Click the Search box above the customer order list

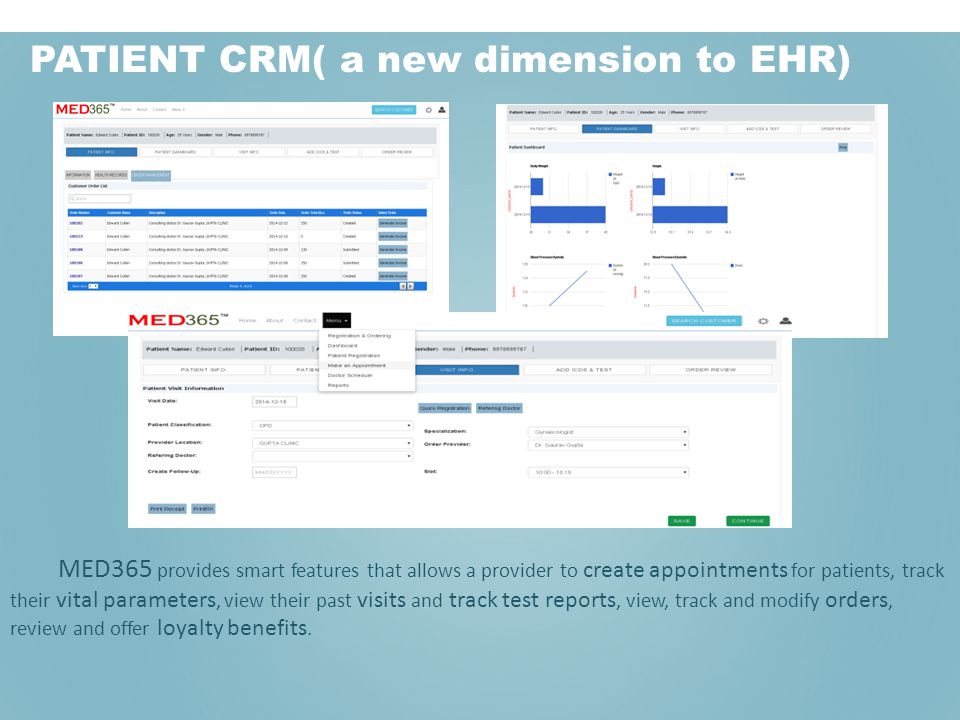coord(99,199)
